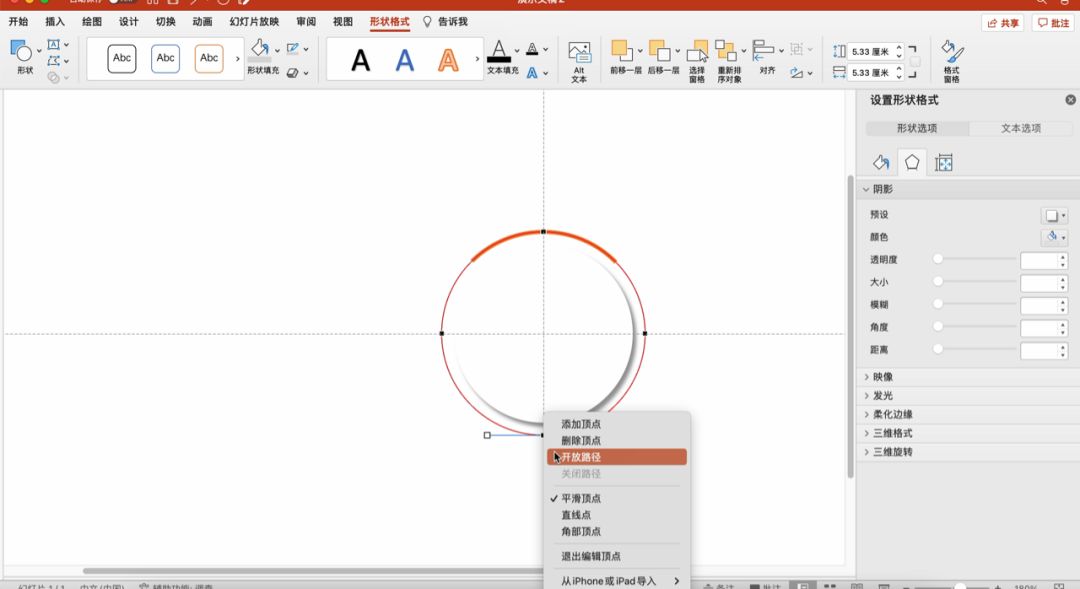The width and height of the screenshot is (1080, 589).
Task: Click the 批注 comments button
Action: pos(1054,23)
